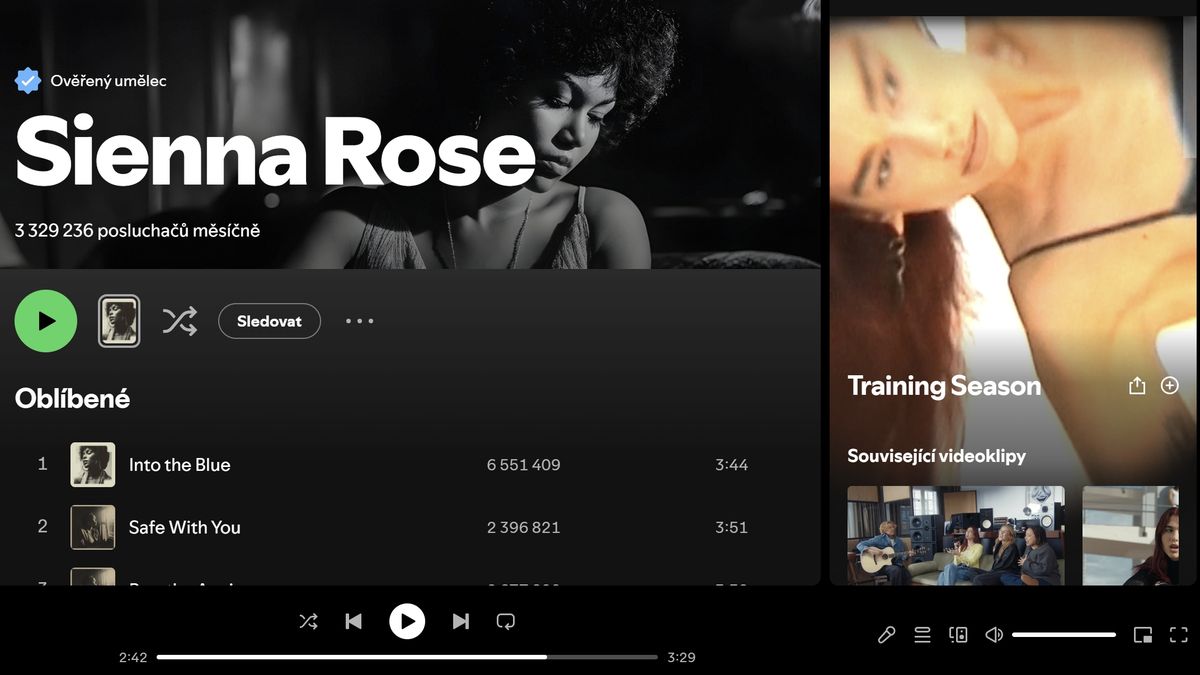The image size is (1200, 675).
Task: Toggle repeat in the player bar
Action: (506, 621)
